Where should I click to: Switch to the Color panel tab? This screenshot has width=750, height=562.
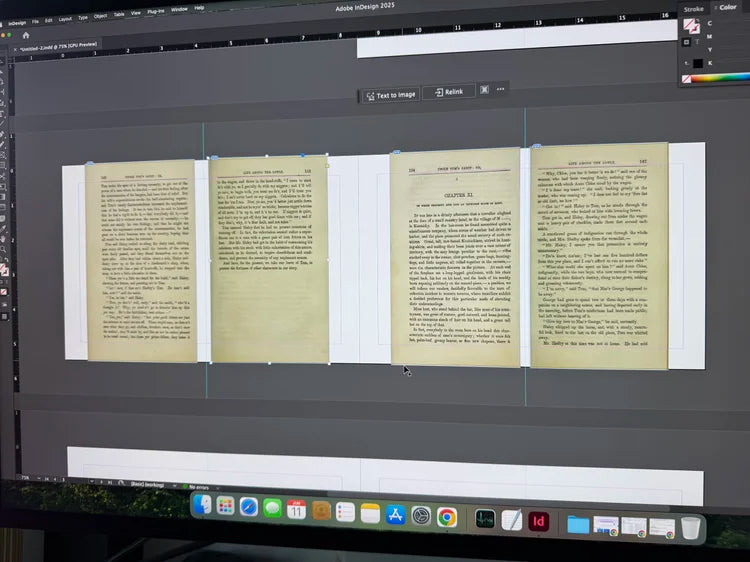point(727,7)
